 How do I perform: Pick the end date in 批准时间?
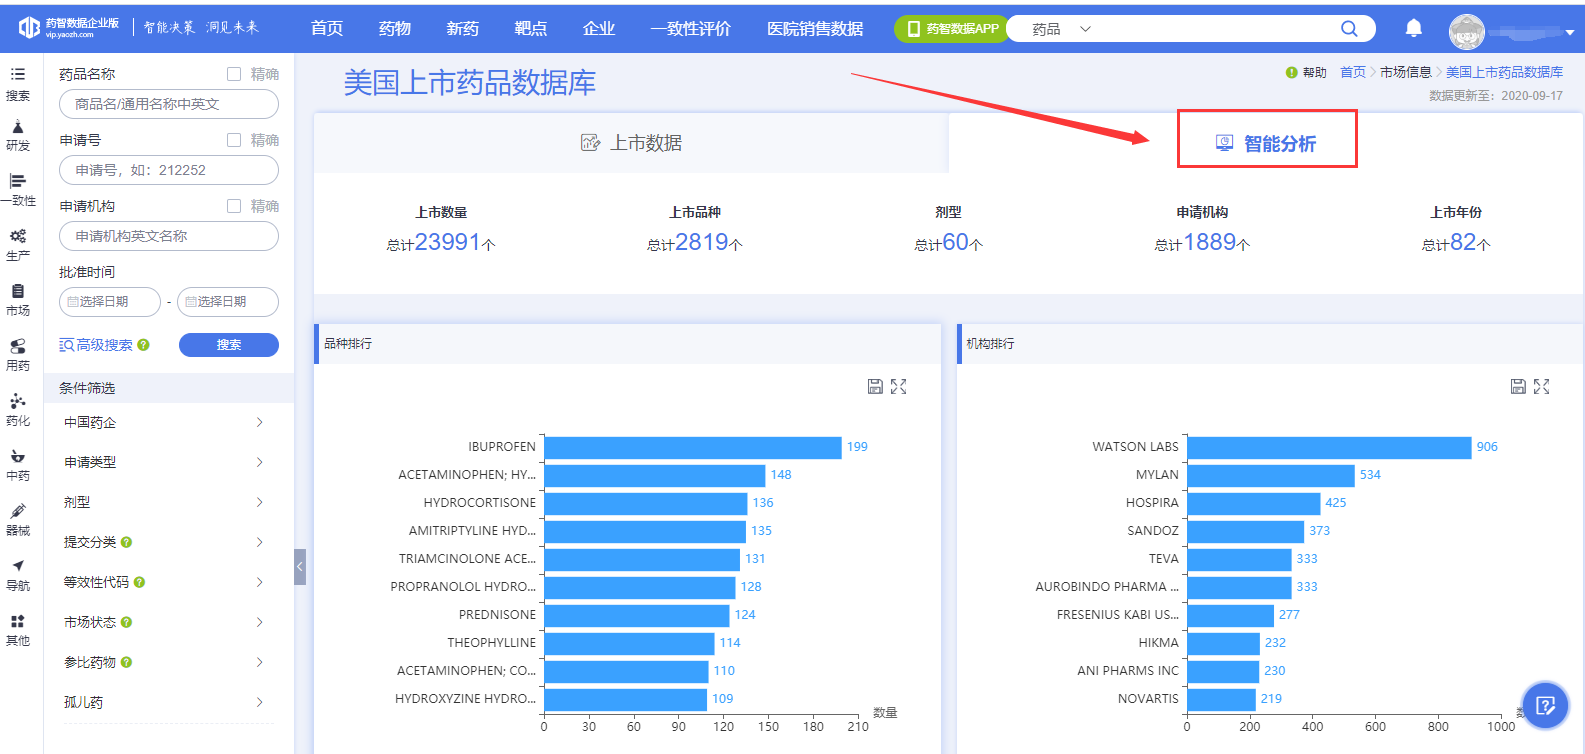pyautogui.click(x=228, y=302)
